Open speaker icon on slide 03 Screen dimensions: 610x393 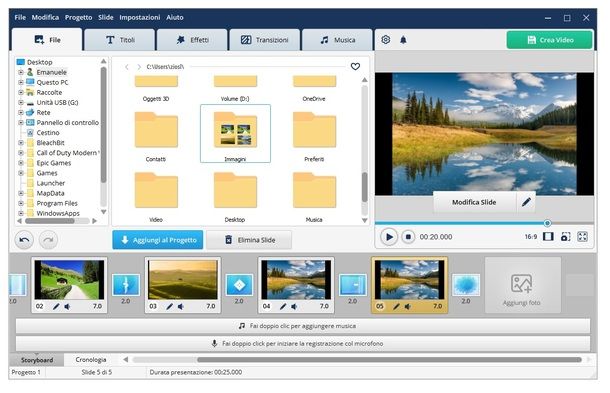tap(181, 307)
